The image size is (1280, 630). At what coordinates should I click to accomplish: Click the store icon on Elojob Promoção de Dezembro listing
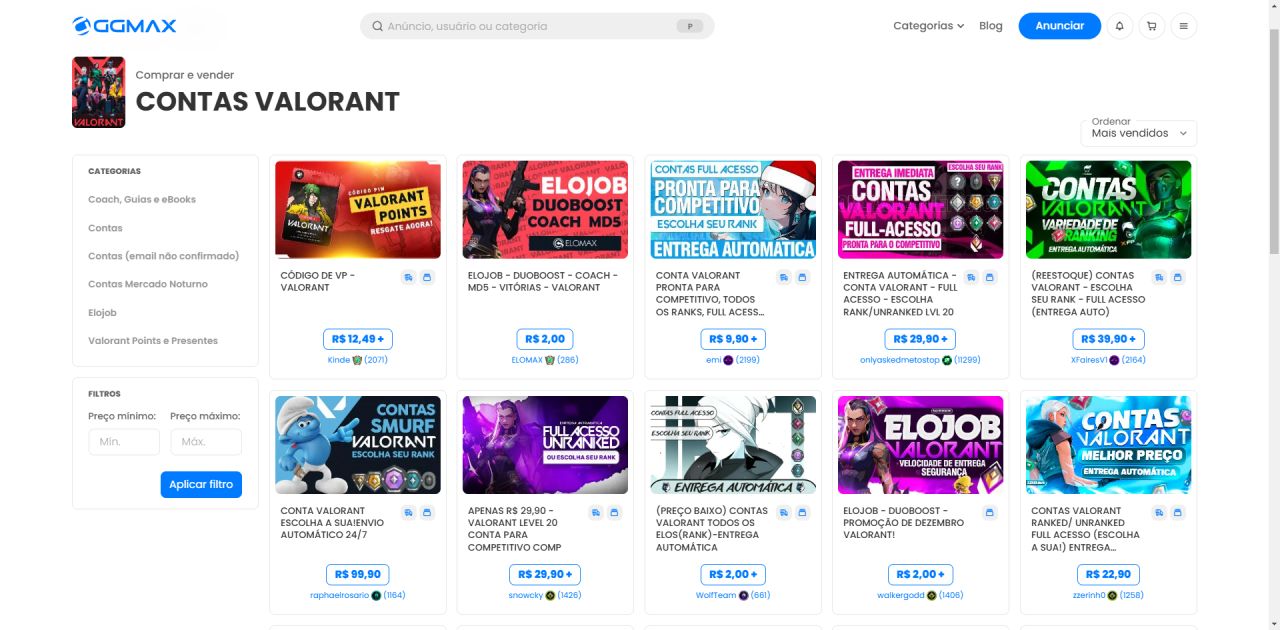(x=990, y=513)
